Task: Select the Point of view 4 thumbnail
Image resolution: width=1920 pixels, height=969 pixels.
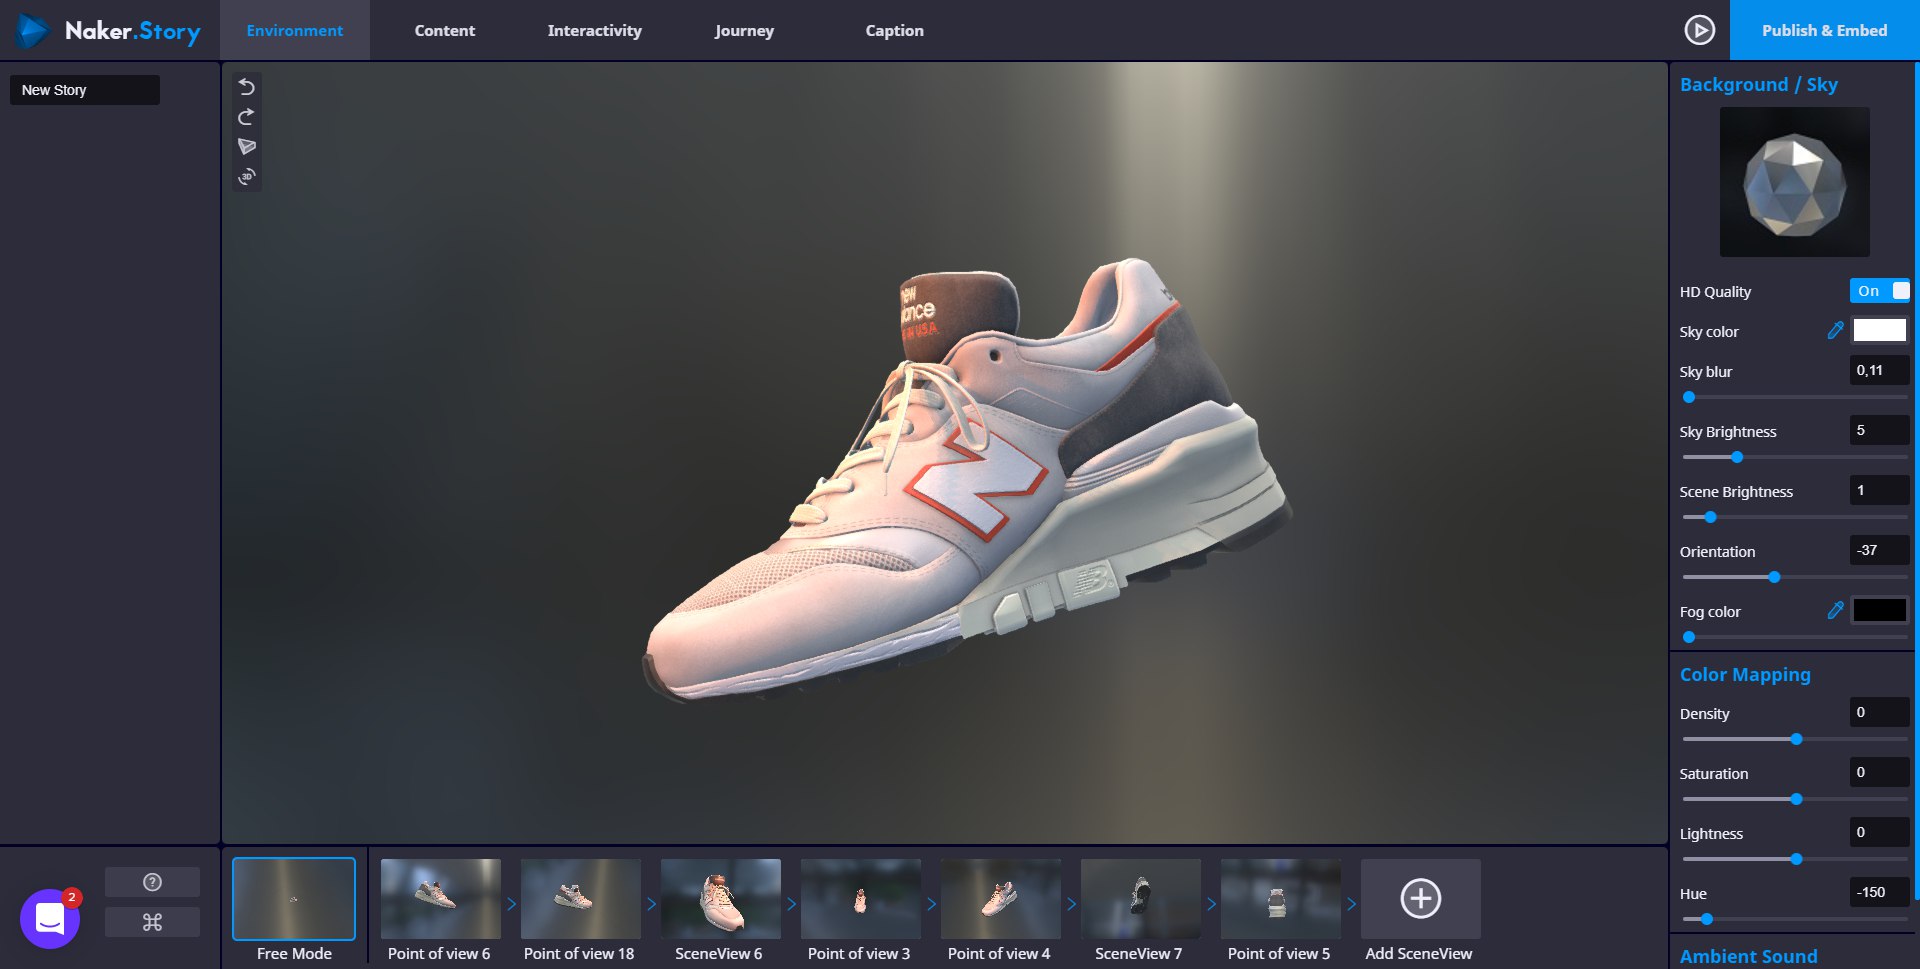Action: (x=1000, y=898)
